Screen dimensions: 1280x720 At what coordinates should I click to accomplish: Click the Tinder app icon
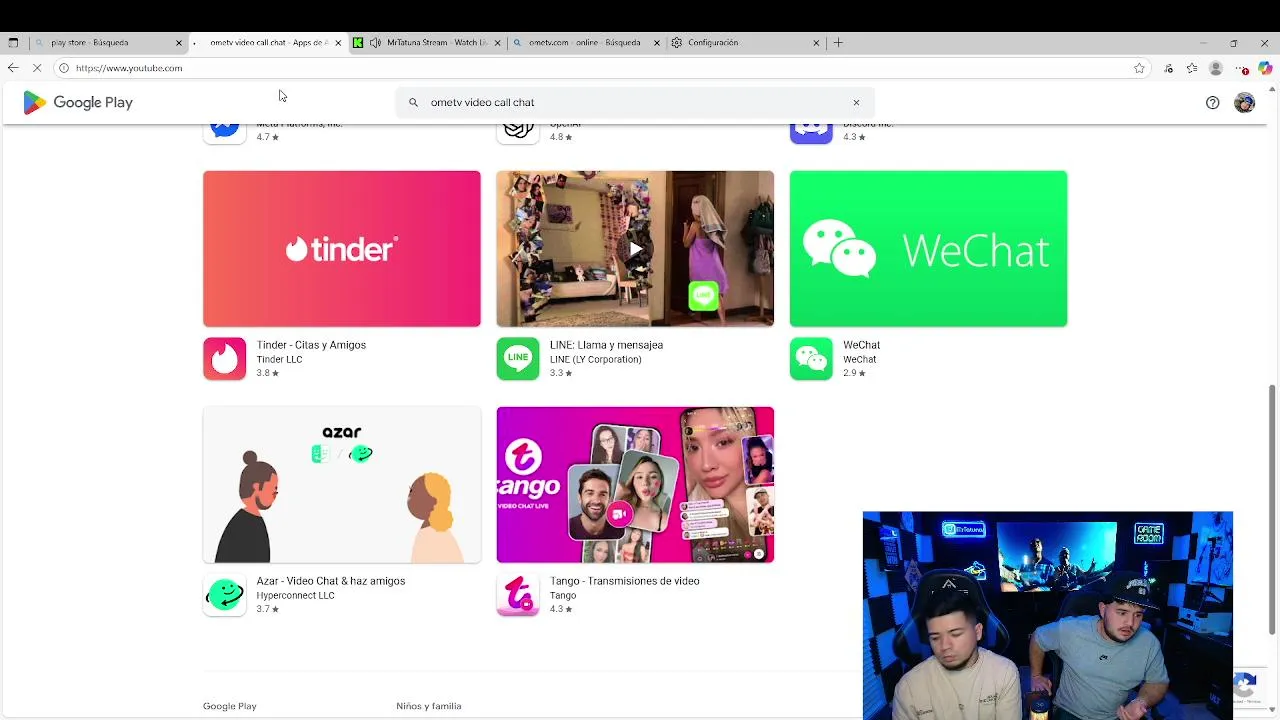(224, 359)
